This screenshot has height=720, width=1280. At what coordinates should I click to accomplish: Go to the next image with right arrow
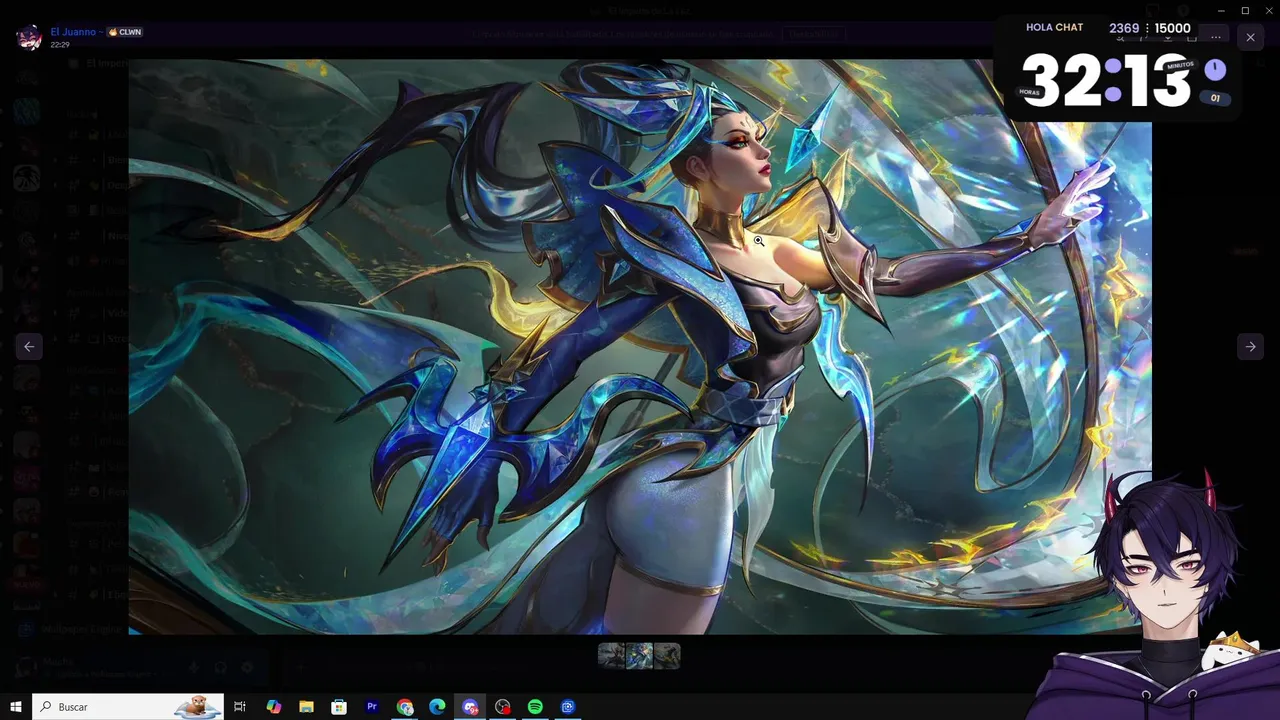[x=1250, y=346]
